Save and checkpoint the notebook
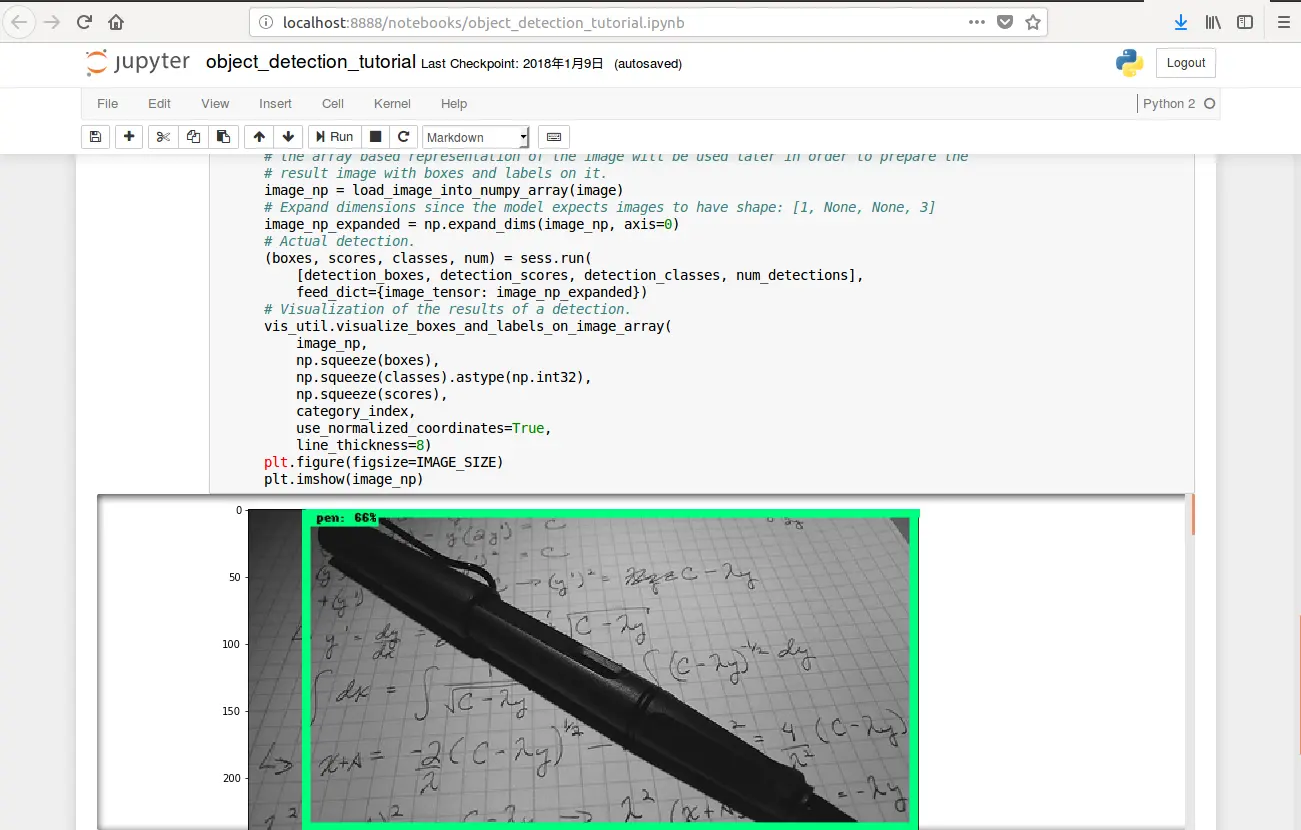This screenshot has width=1301, height=830. 95,137
